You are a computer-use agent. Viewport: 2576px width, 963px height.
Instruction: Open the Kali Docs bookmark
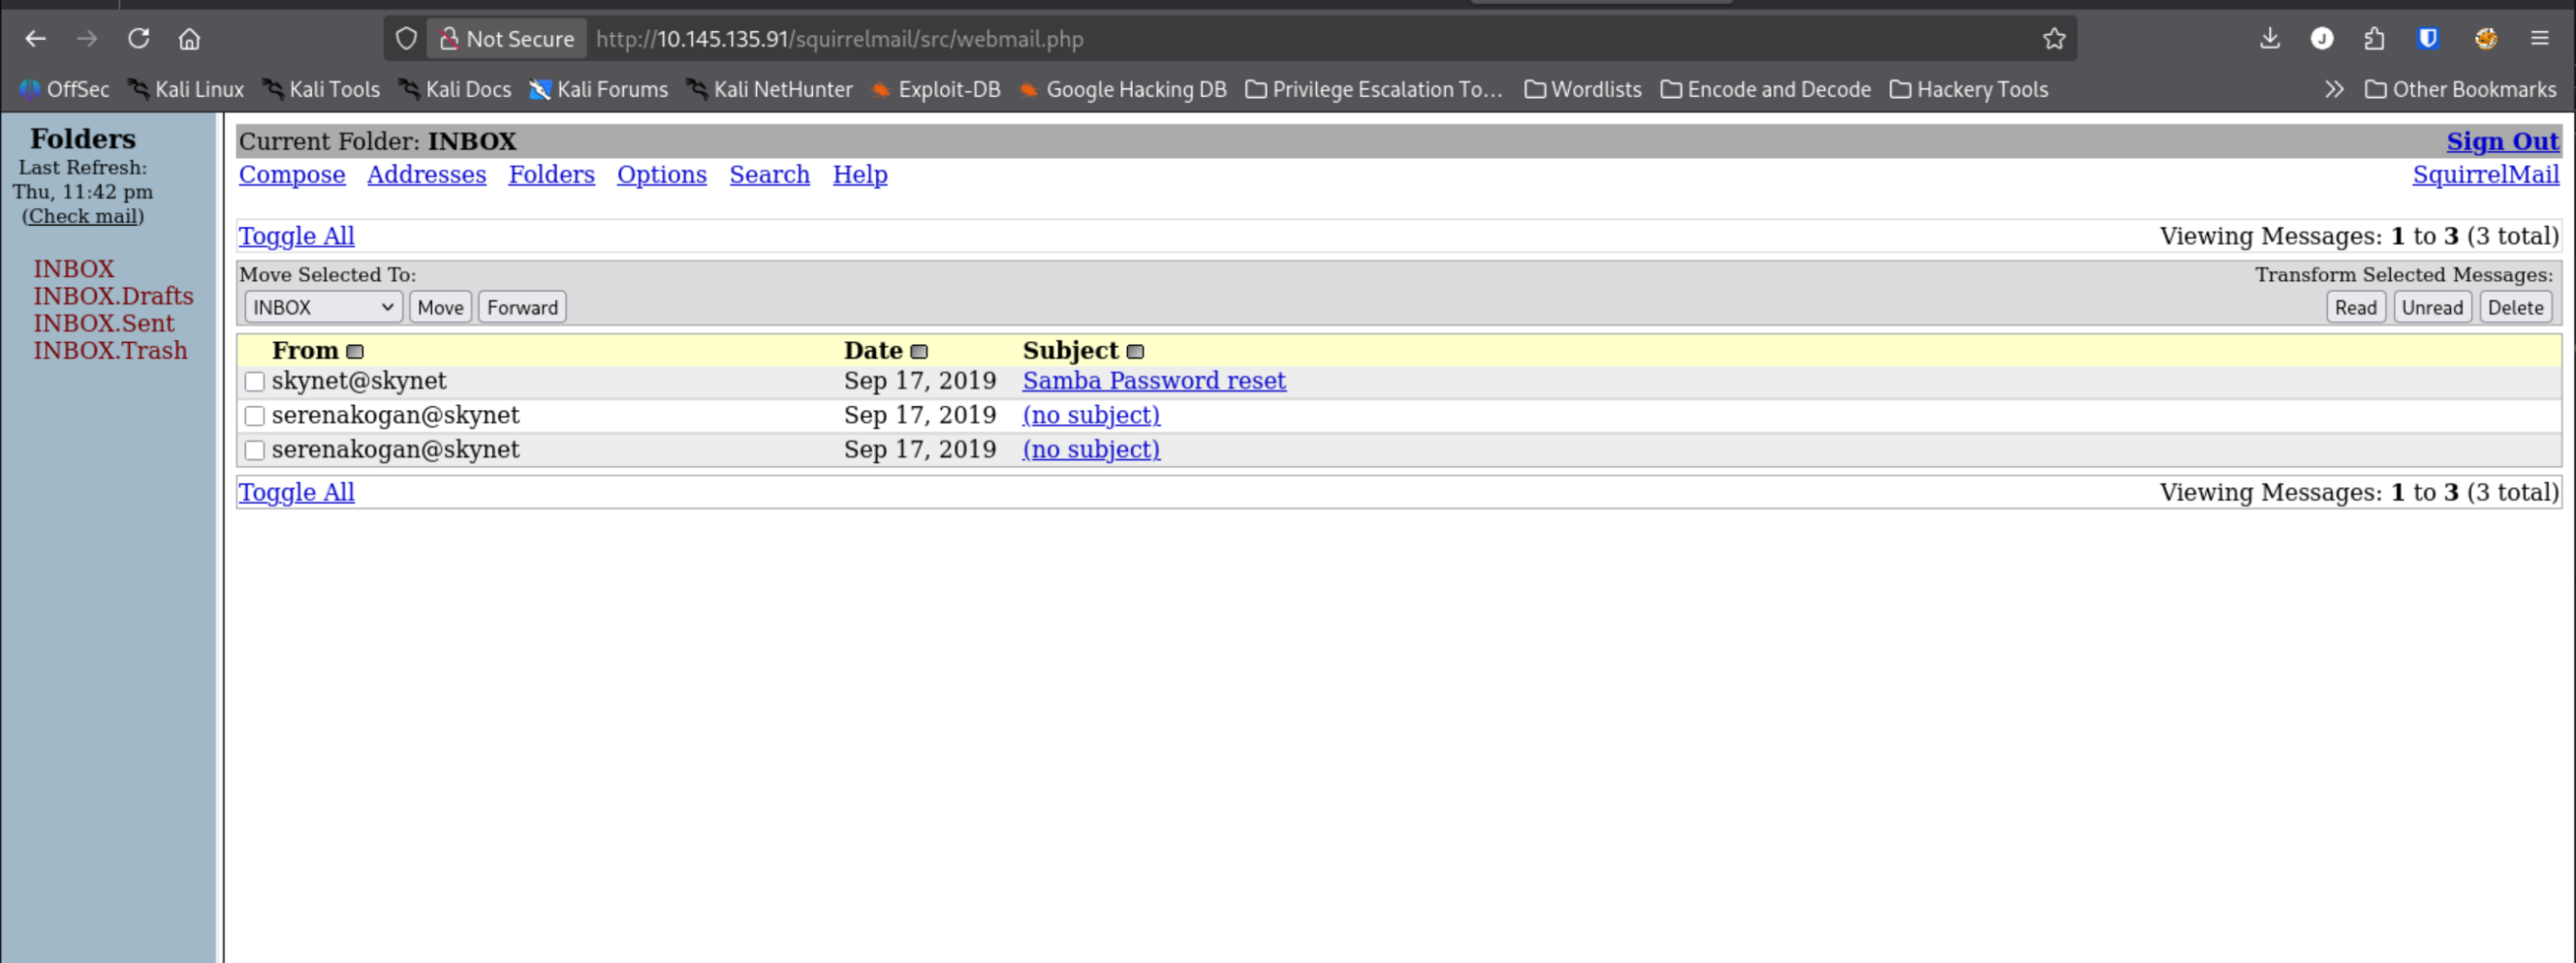(x=456, y=90)
